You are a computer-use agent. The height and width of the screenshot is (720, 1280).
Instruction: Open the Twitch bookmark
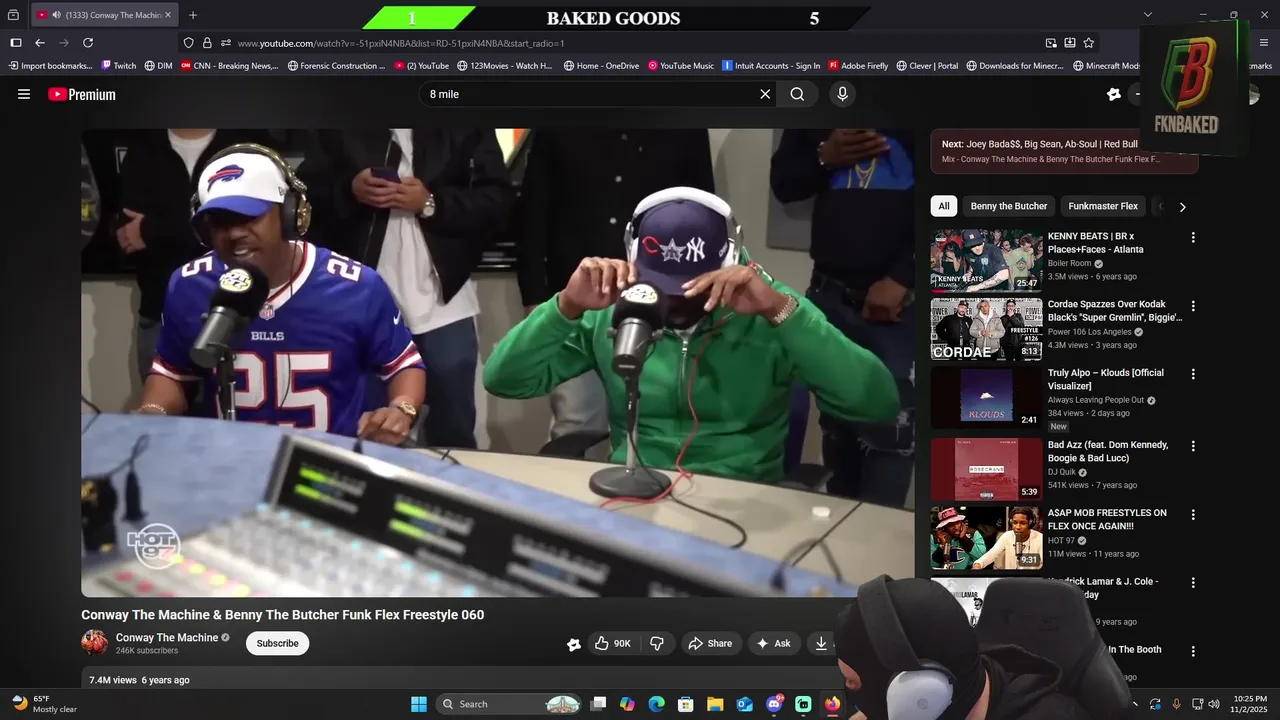(x=119, y=66)
